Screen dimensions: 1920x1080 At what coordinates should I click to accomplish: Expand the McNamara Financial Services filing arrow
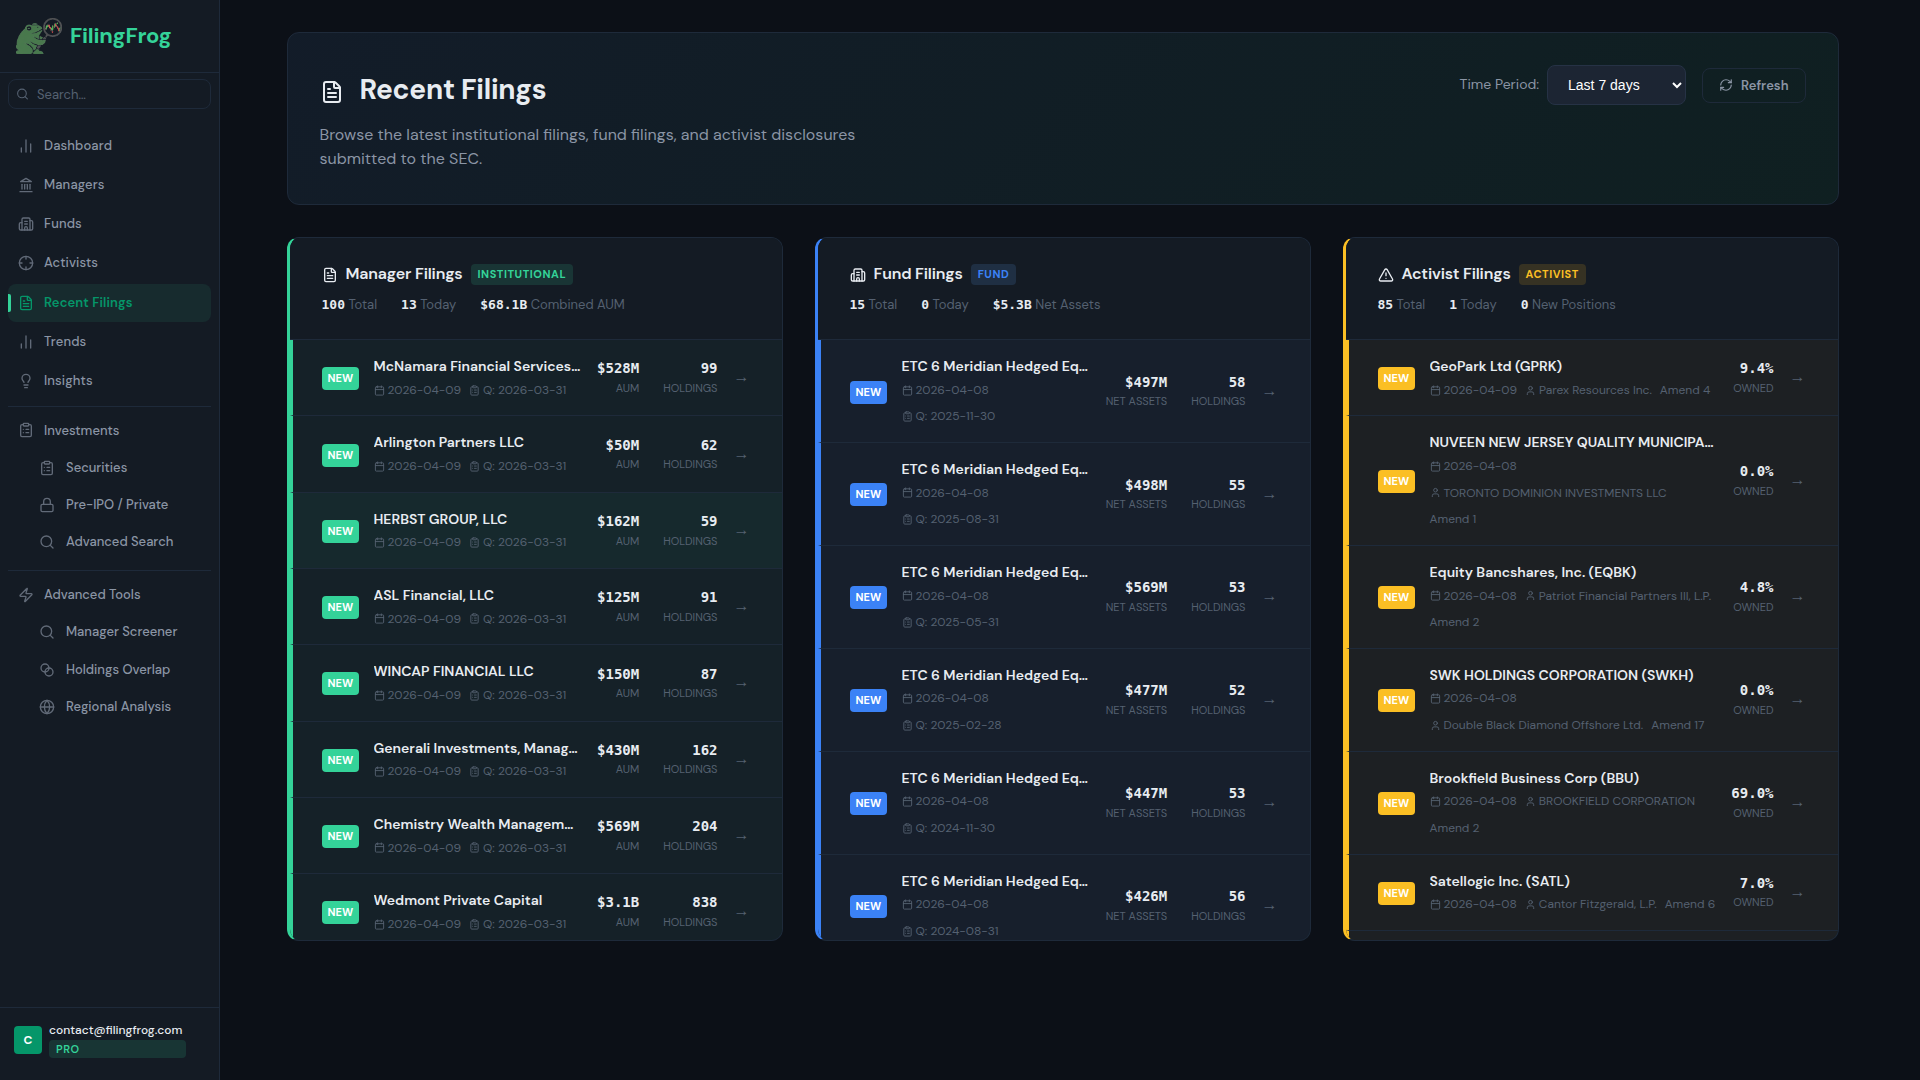[x=741, y=378]
